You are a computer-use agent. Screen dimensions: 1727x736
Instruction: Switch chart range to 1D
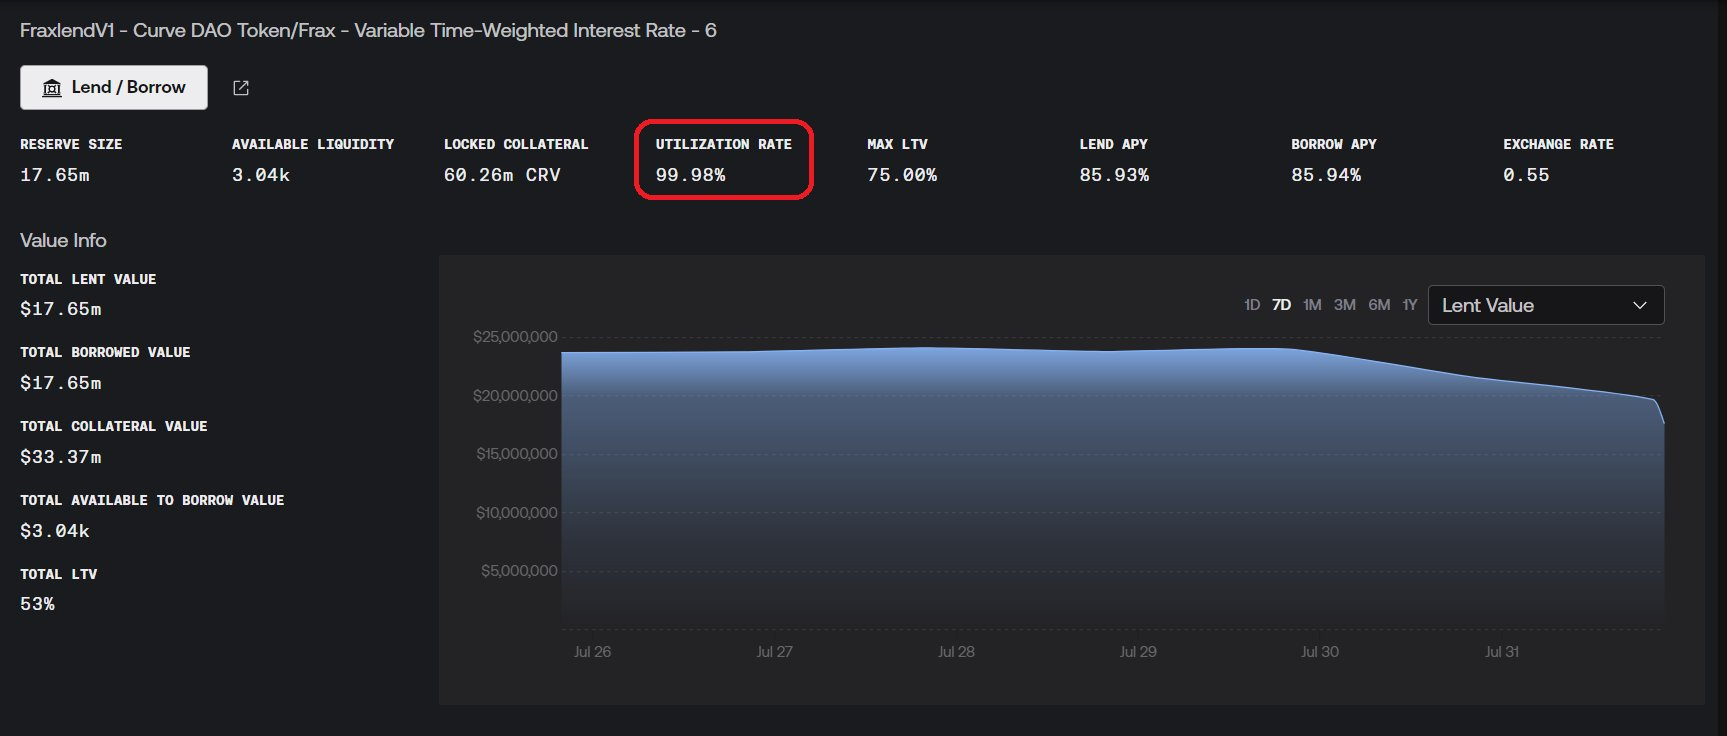coord(1252,305)
